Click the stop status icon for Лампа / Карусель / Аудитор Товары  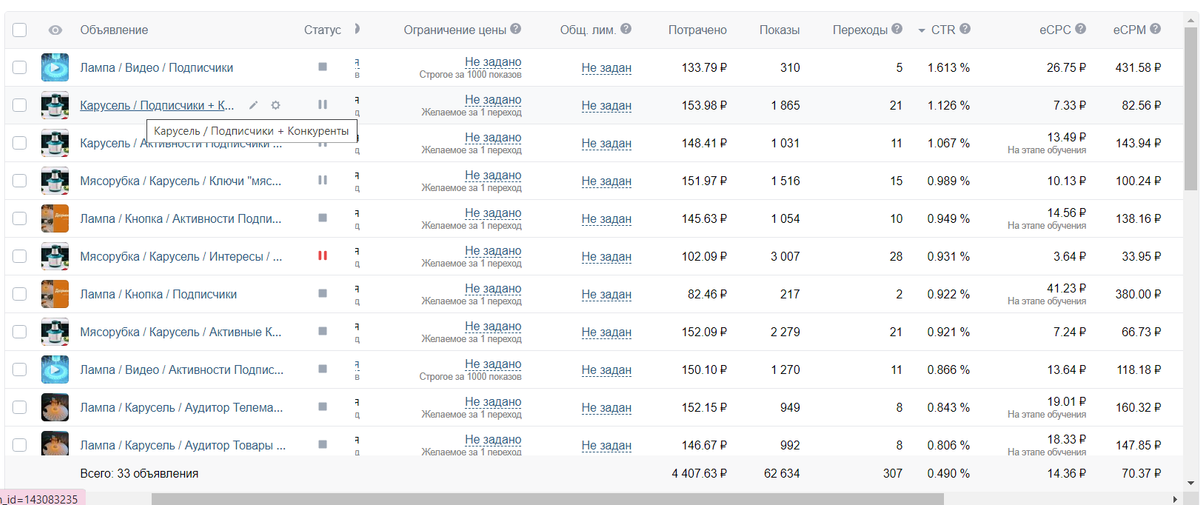pyautogui.click(x=322, y=445)
